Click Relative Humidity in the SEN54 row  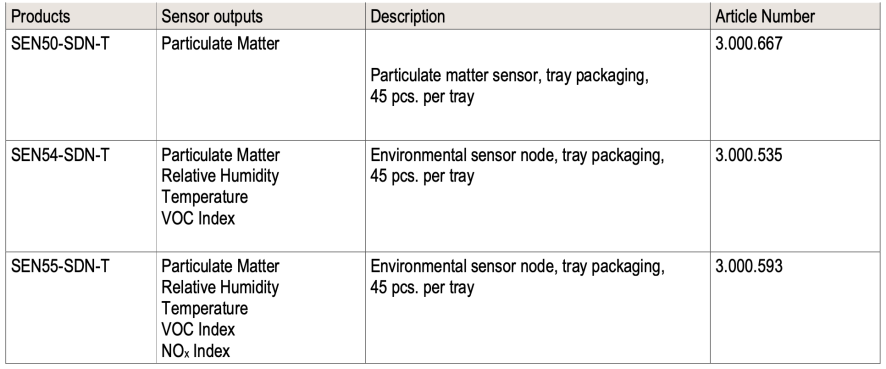[220, 176]
